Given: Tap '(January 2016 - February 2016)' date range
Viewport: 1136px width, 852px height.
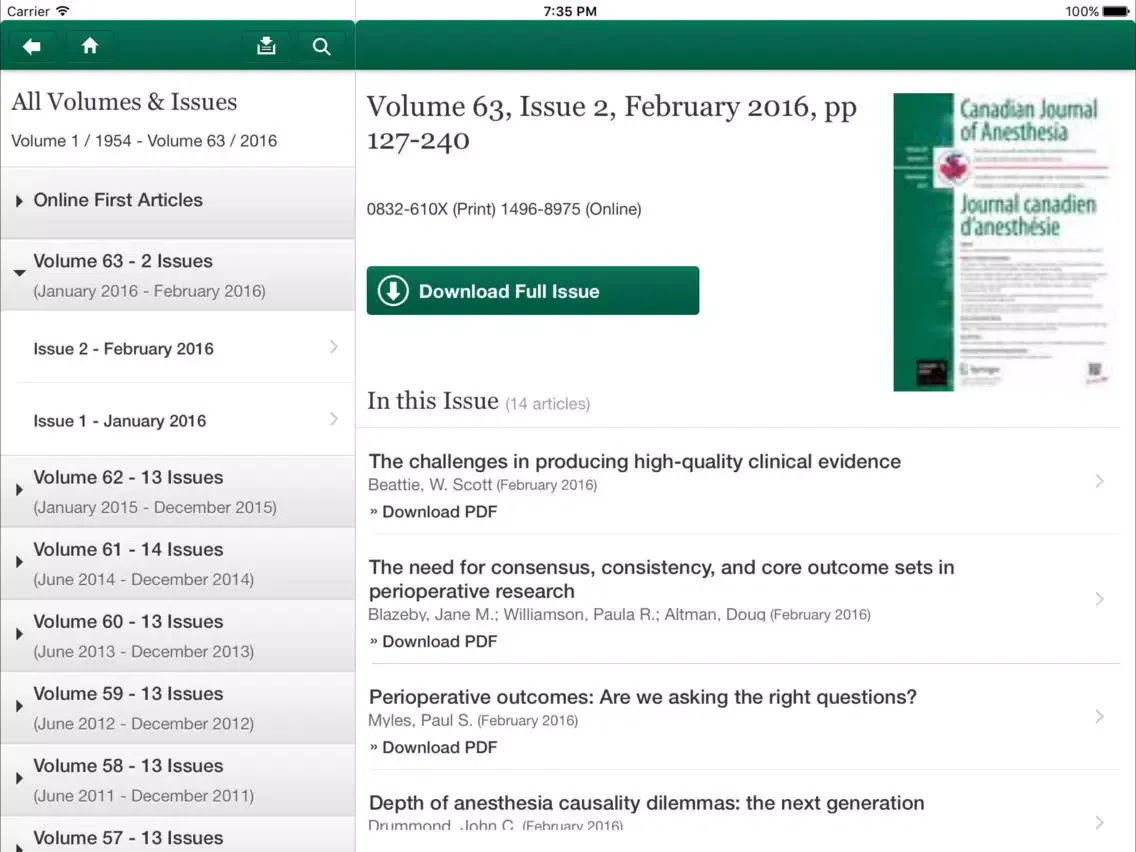Looking at the screenshot, I should [x=149, y=291].
